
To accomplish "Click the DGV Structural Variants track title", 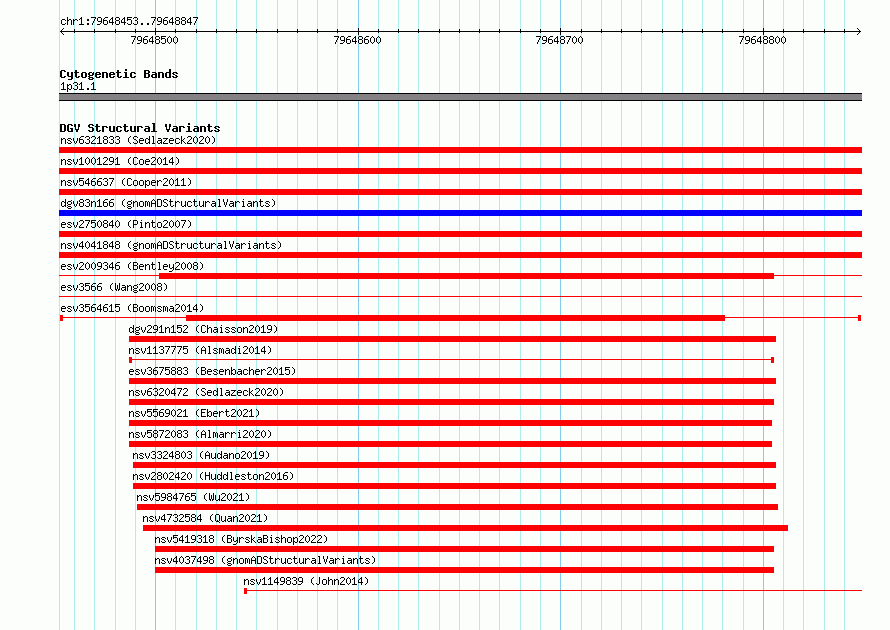I will [140, 128].
